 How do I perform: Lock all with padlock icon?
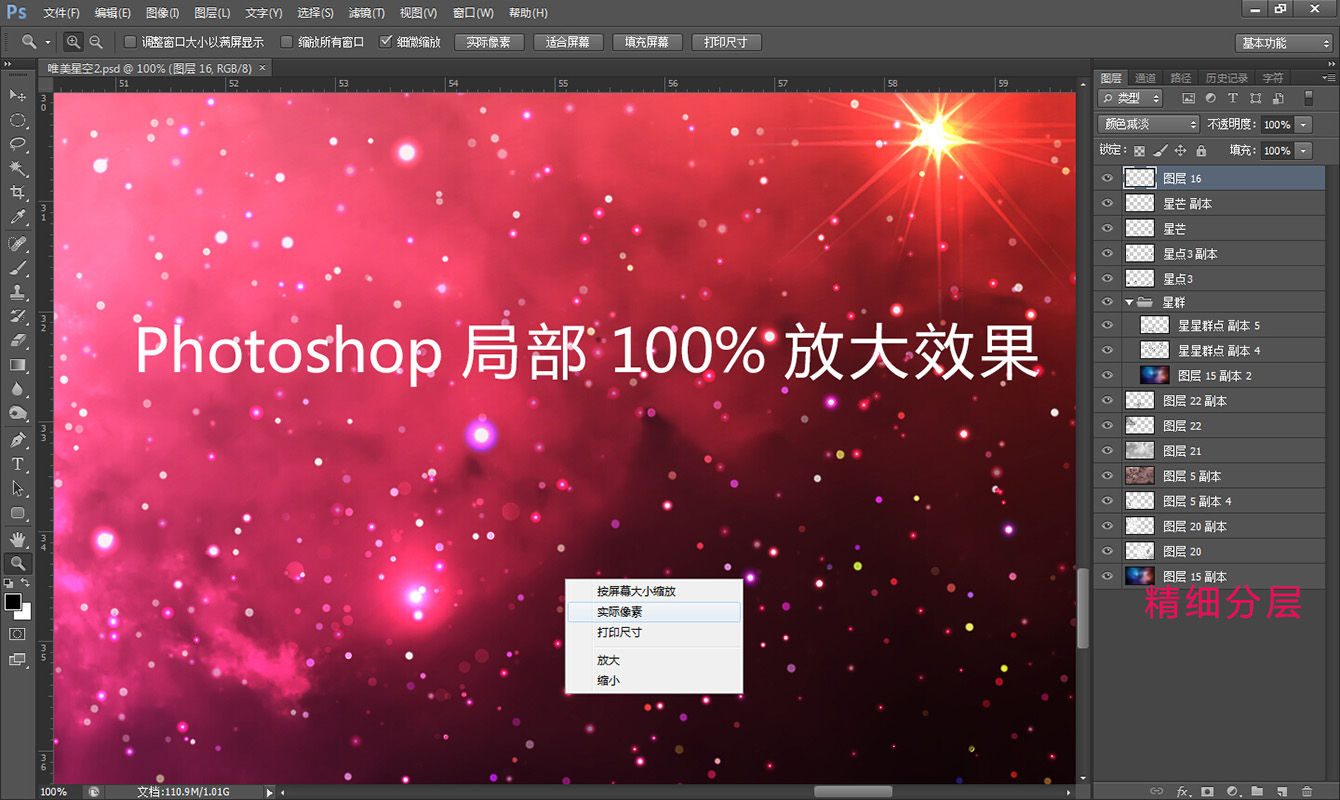1201,151
